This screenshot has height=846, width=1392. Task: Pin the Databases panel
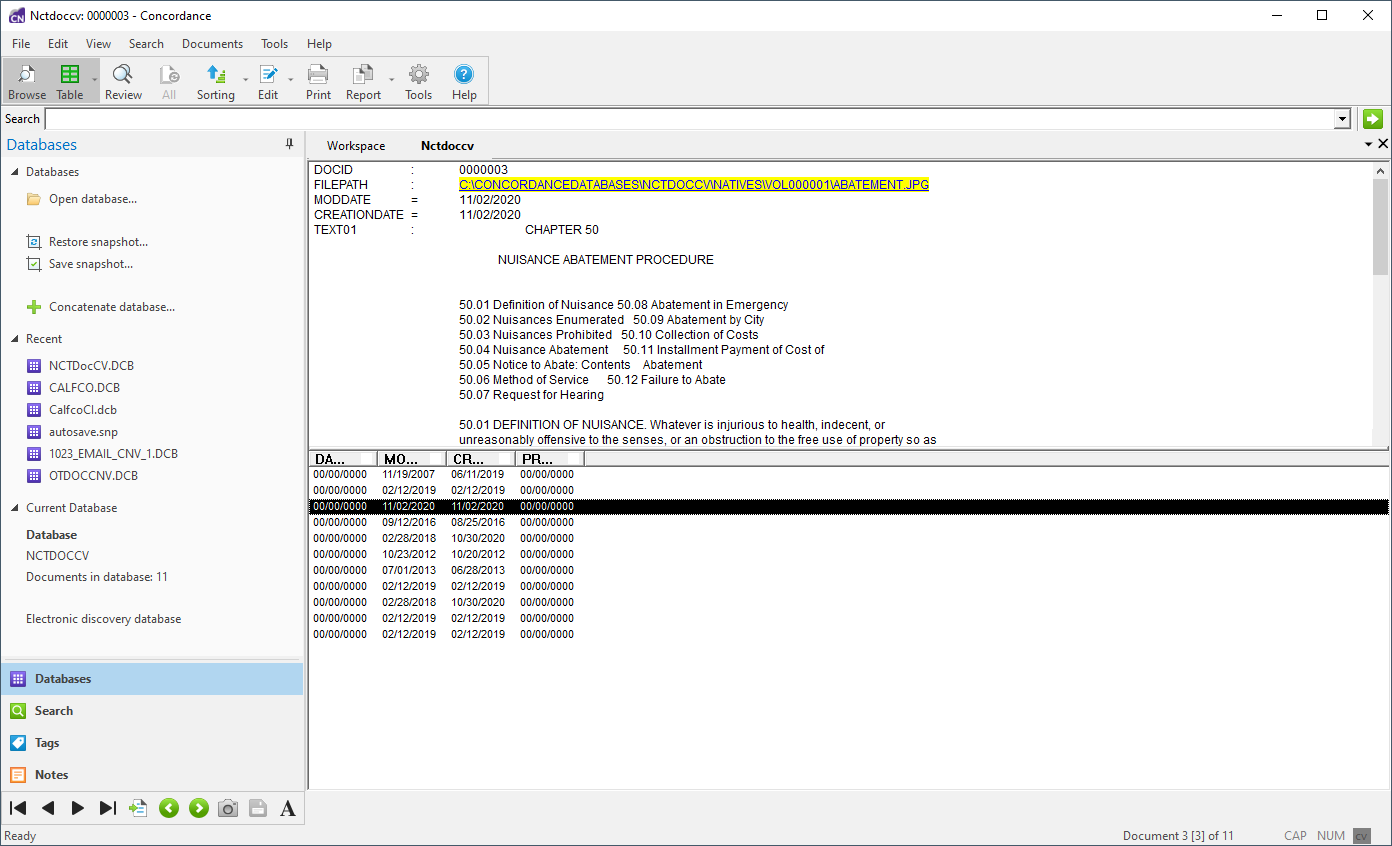pyautogui.click(x=290, y=144)
